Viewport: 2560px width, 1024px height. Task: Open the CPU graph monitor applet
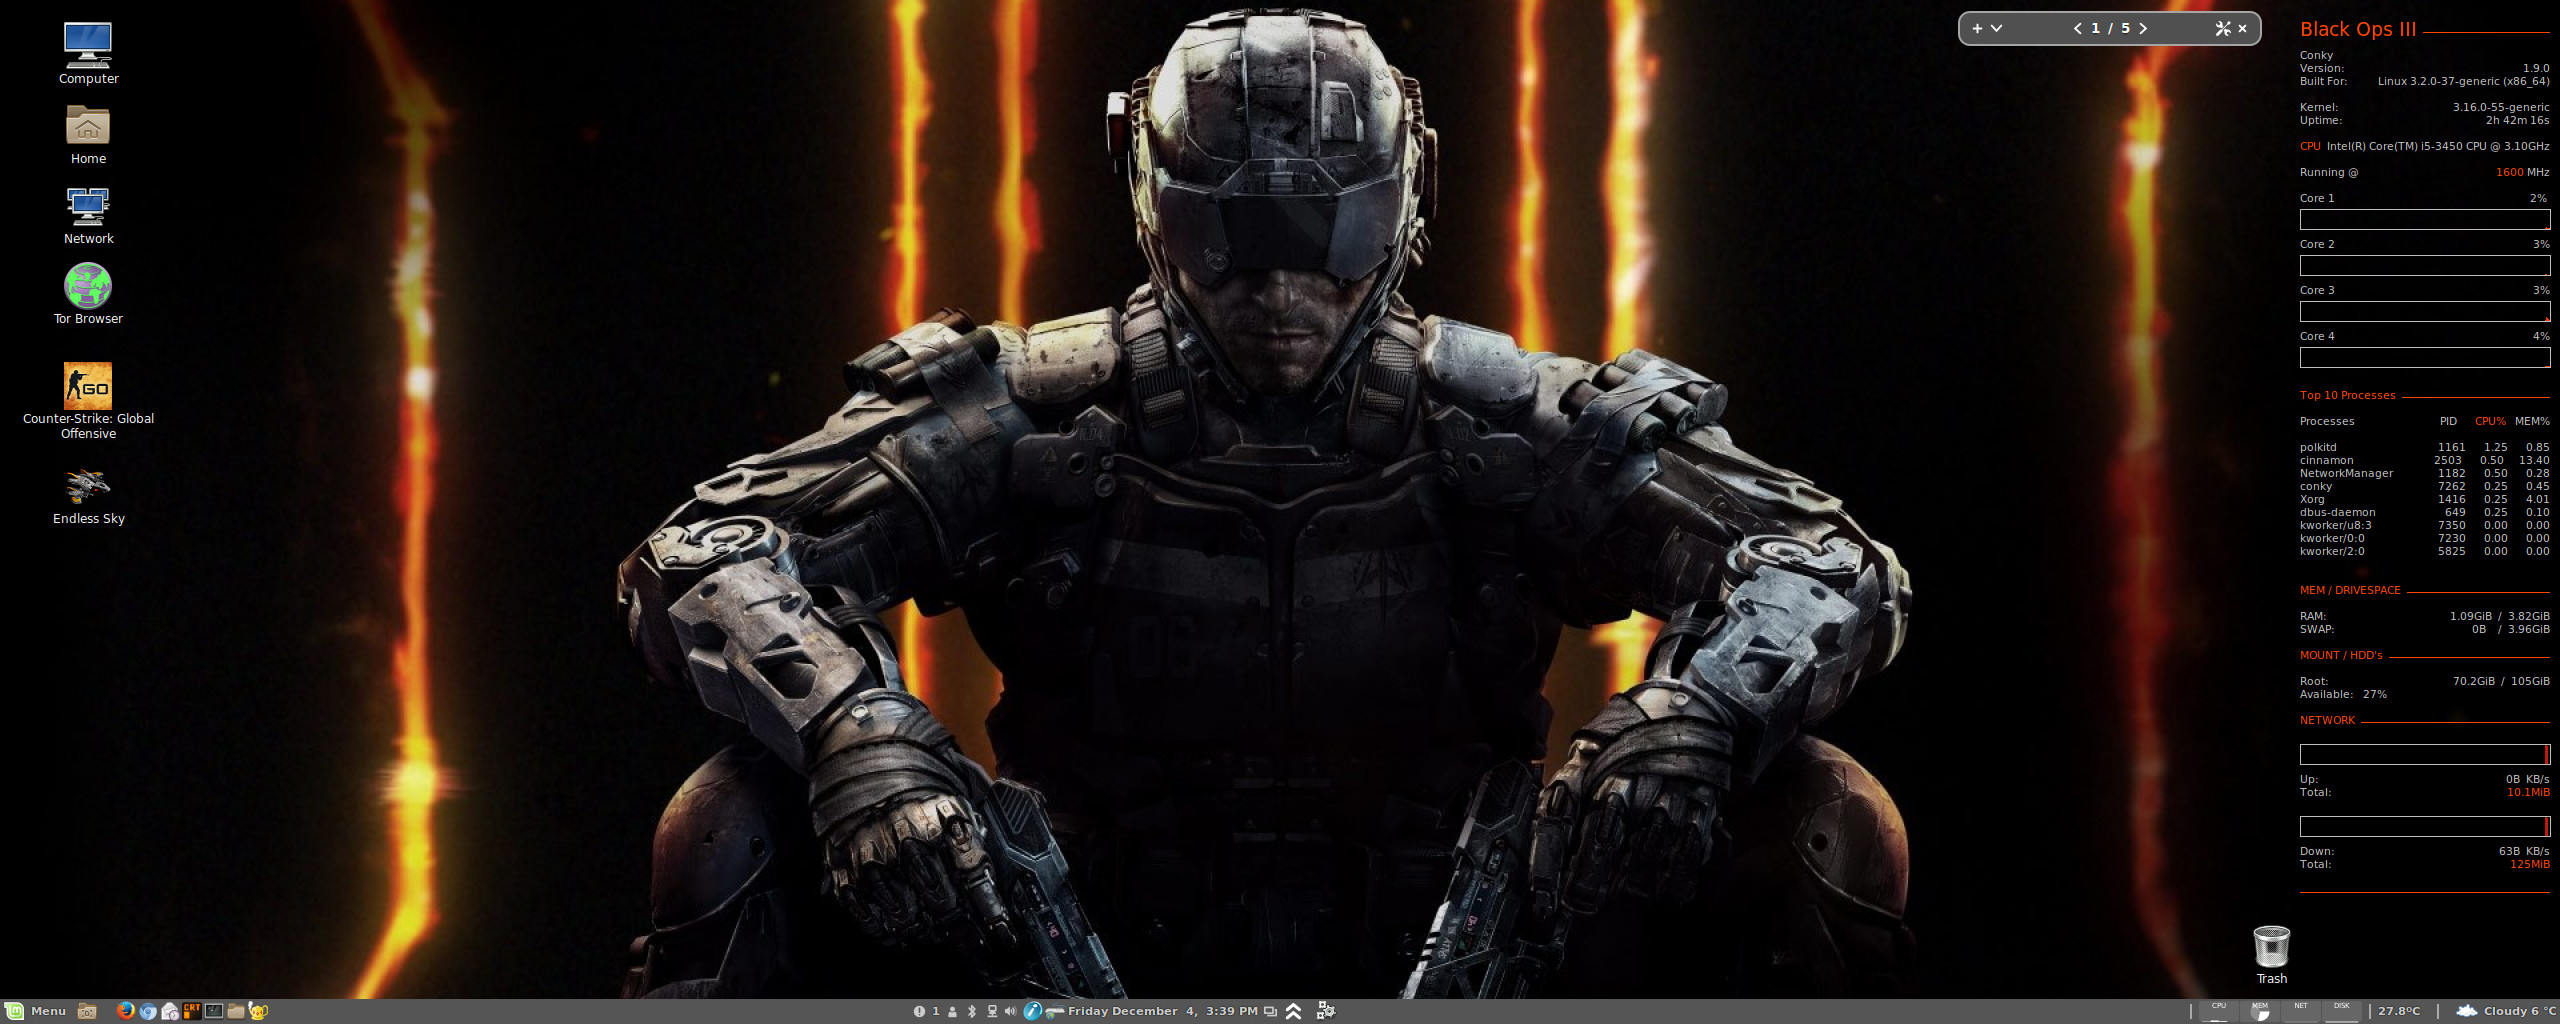[x=2218, y=1011]
